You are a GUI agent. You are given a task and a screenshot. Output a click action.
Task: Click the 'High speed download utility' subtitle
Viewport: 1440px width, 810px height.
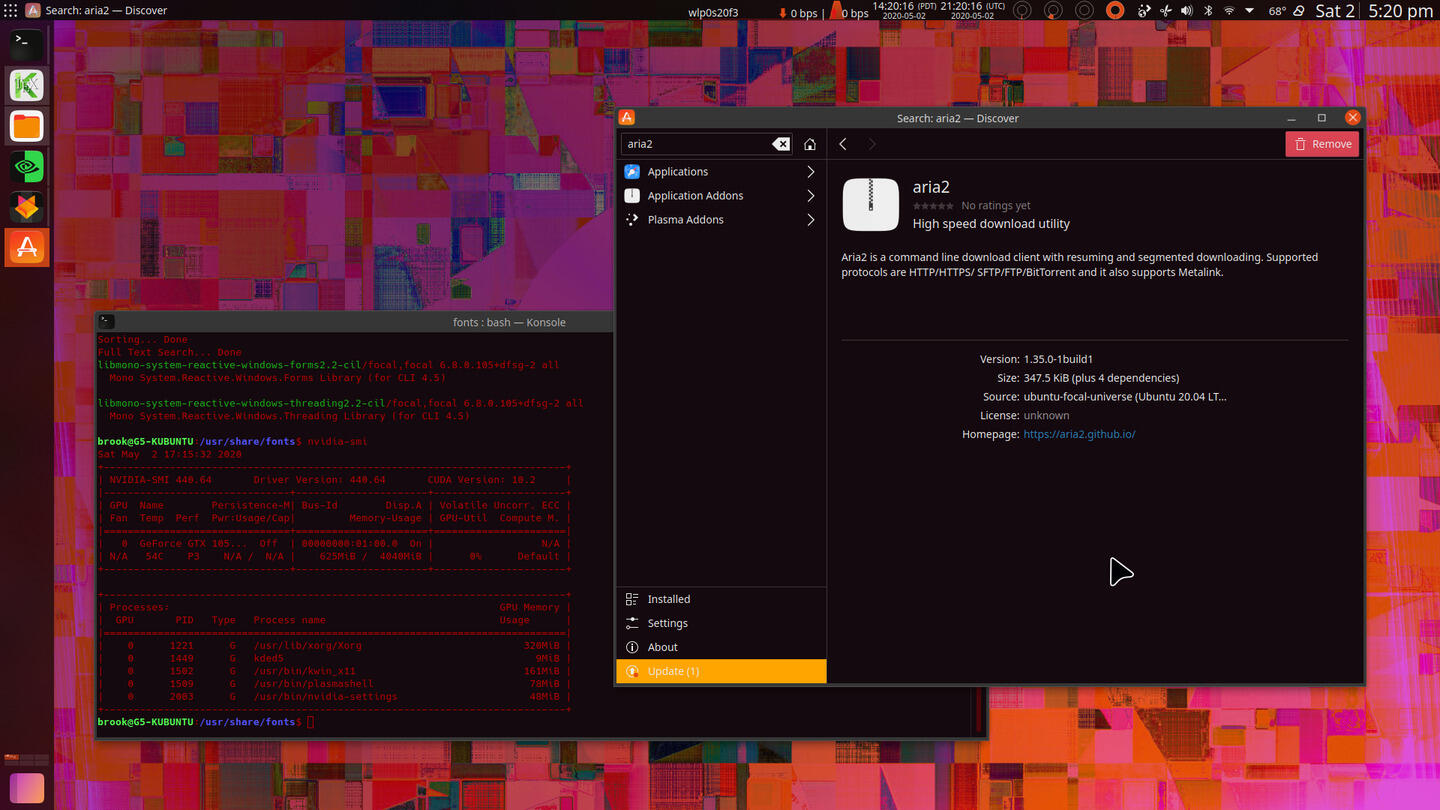(991, 224)
